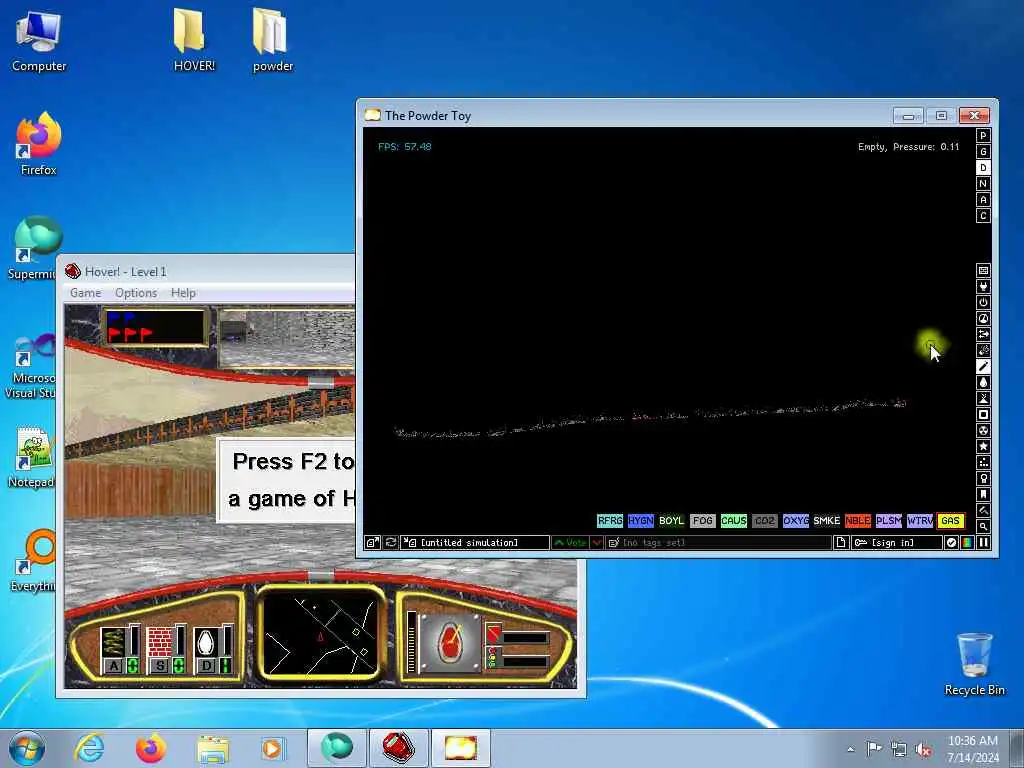Open the simulation browser icon in Powder Toy

[x=372, y=543]
